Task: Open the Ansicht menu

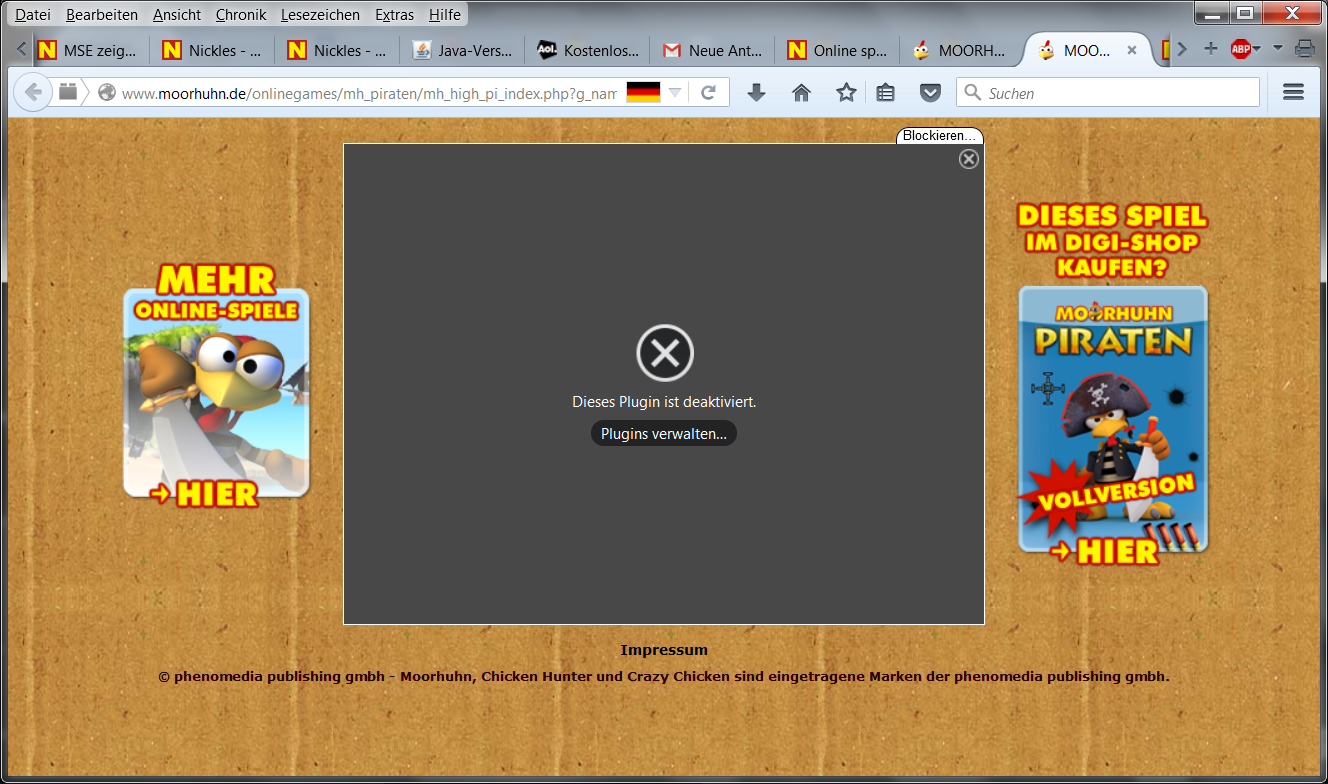Action: 177,15
